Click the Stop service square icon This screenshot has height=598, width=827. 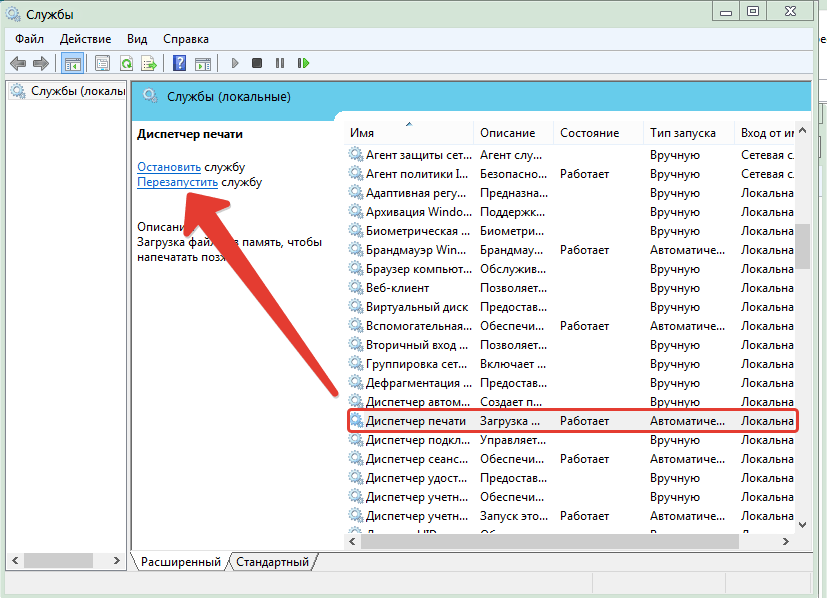[257, 63]
